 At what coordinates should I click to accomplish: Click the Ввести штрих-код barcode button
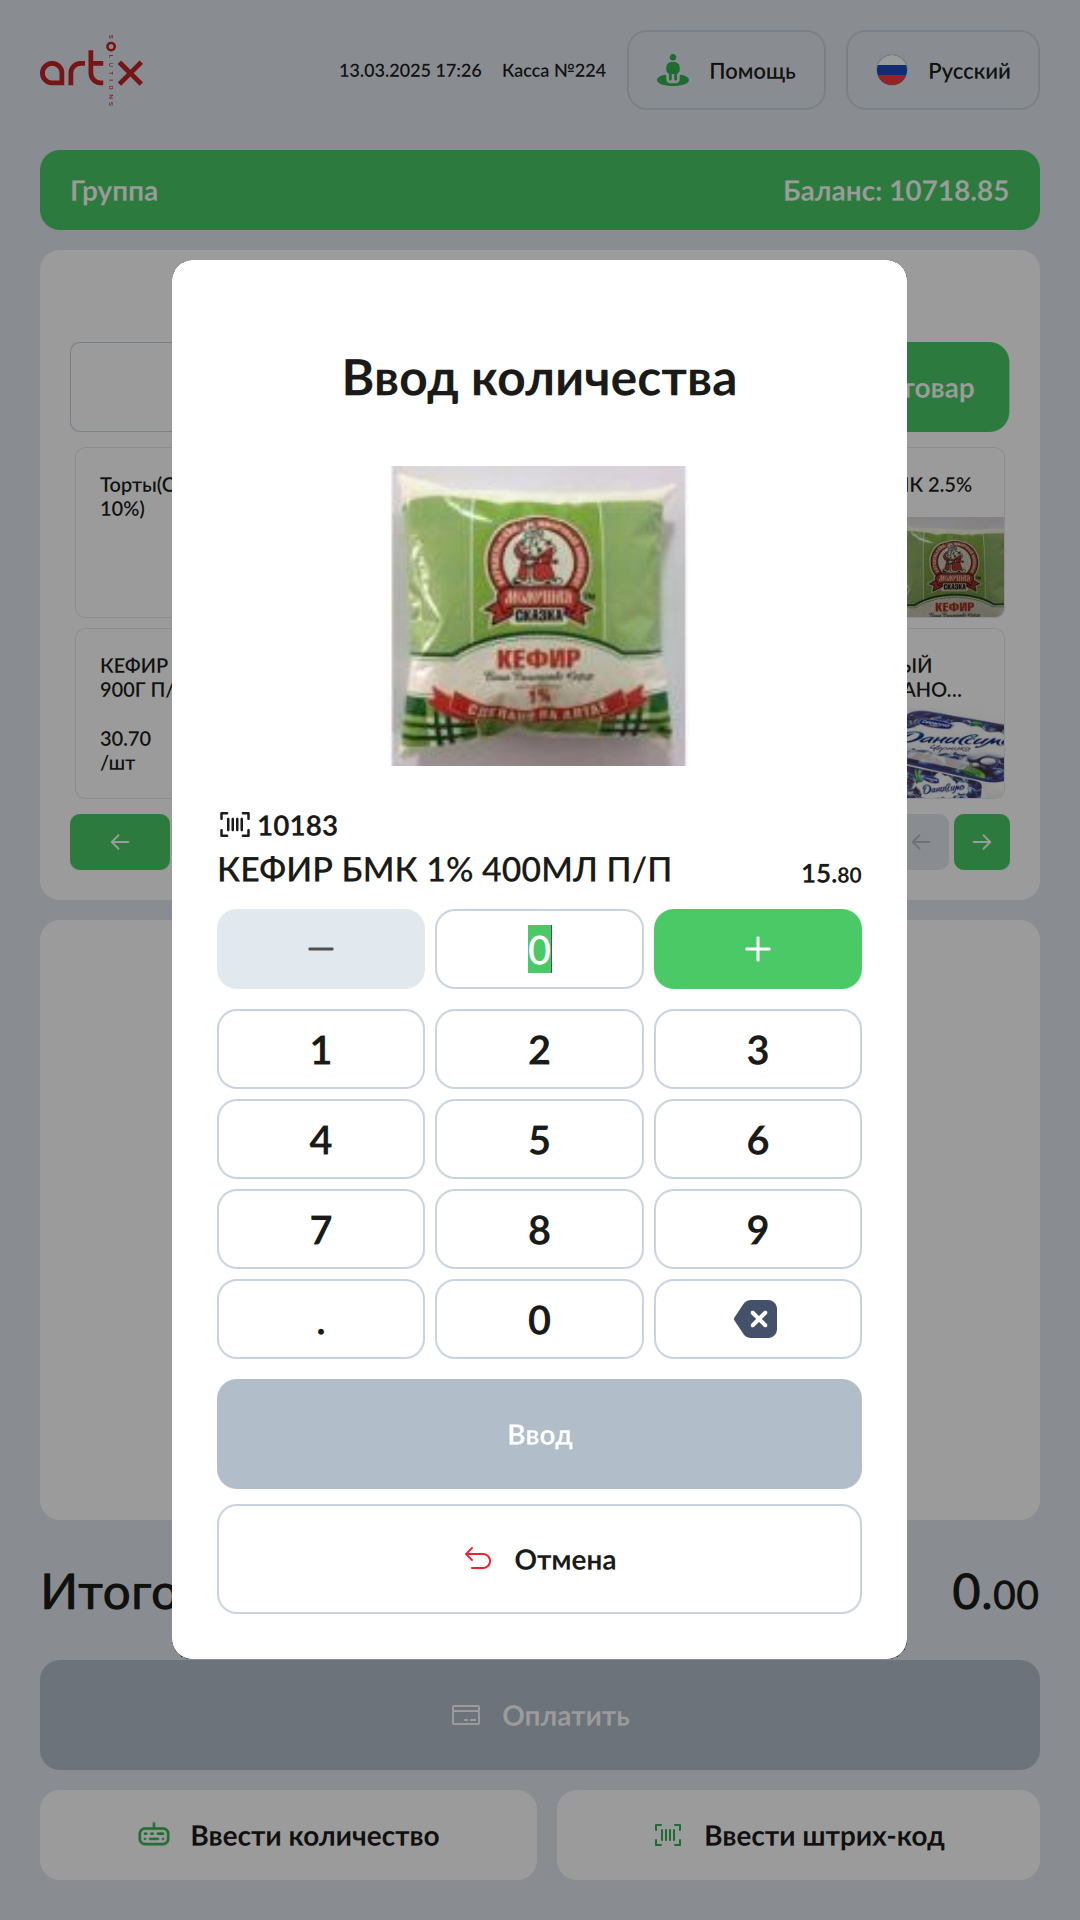[798, 1835]
